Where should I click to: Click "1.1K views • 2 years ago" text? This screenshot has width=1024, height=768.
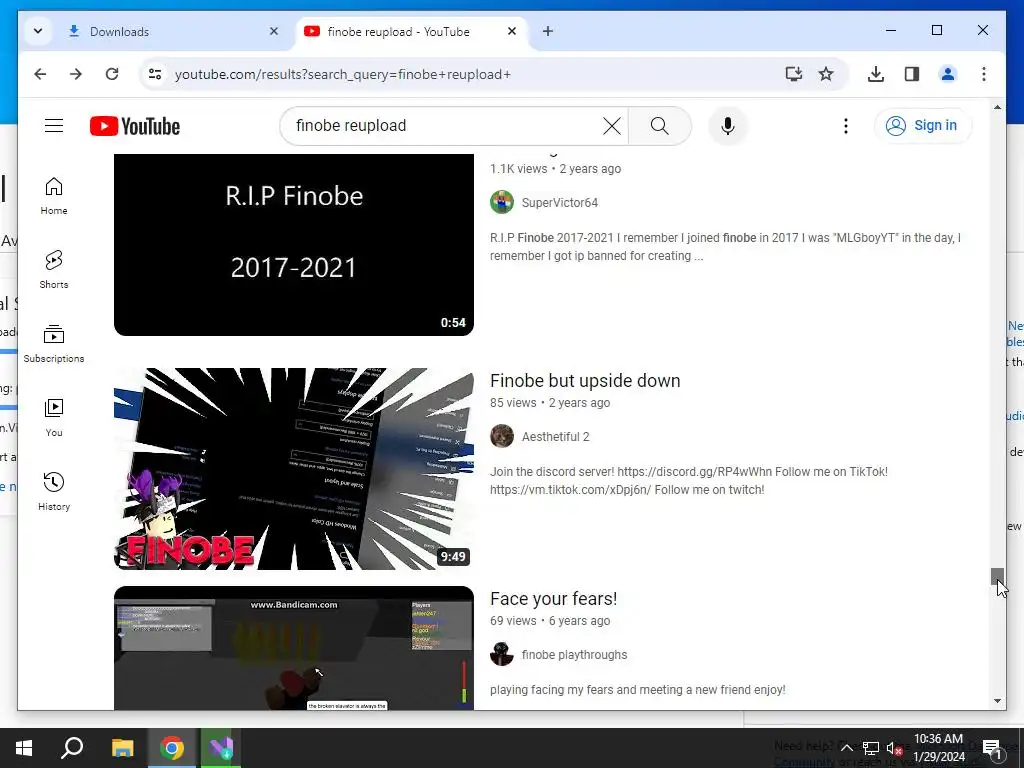tap(555, 168)
